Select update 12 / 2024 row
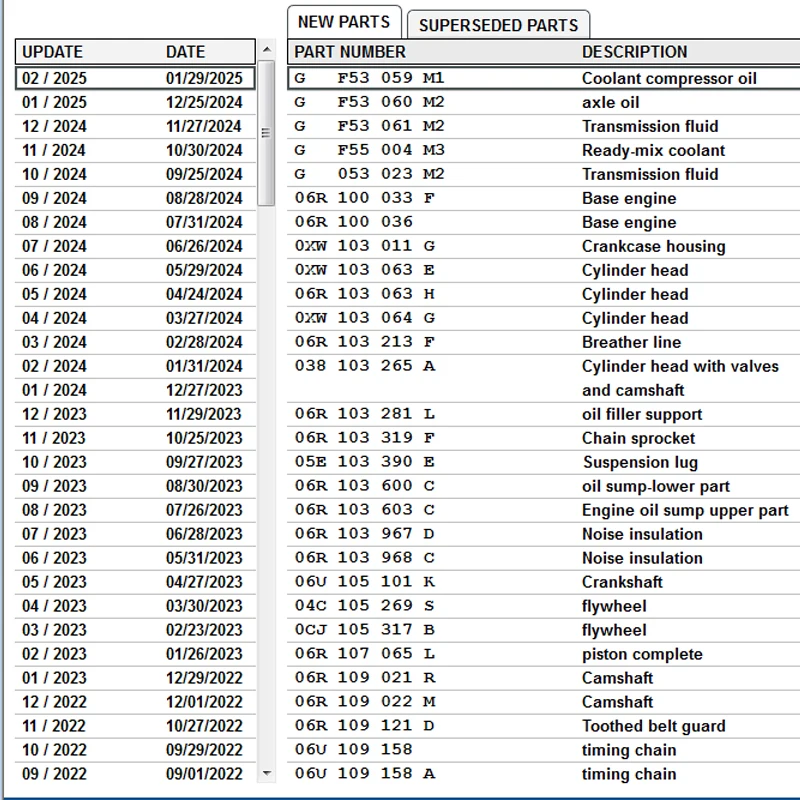This screenshot has height=800, width=800. tap(135, 126)
